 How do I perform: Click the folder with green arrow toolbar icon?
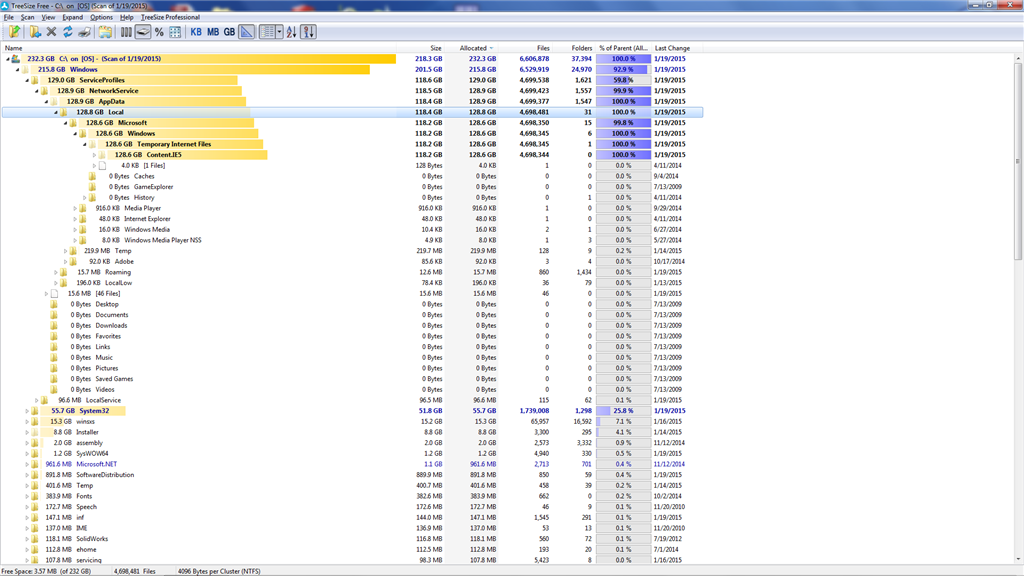14,31
